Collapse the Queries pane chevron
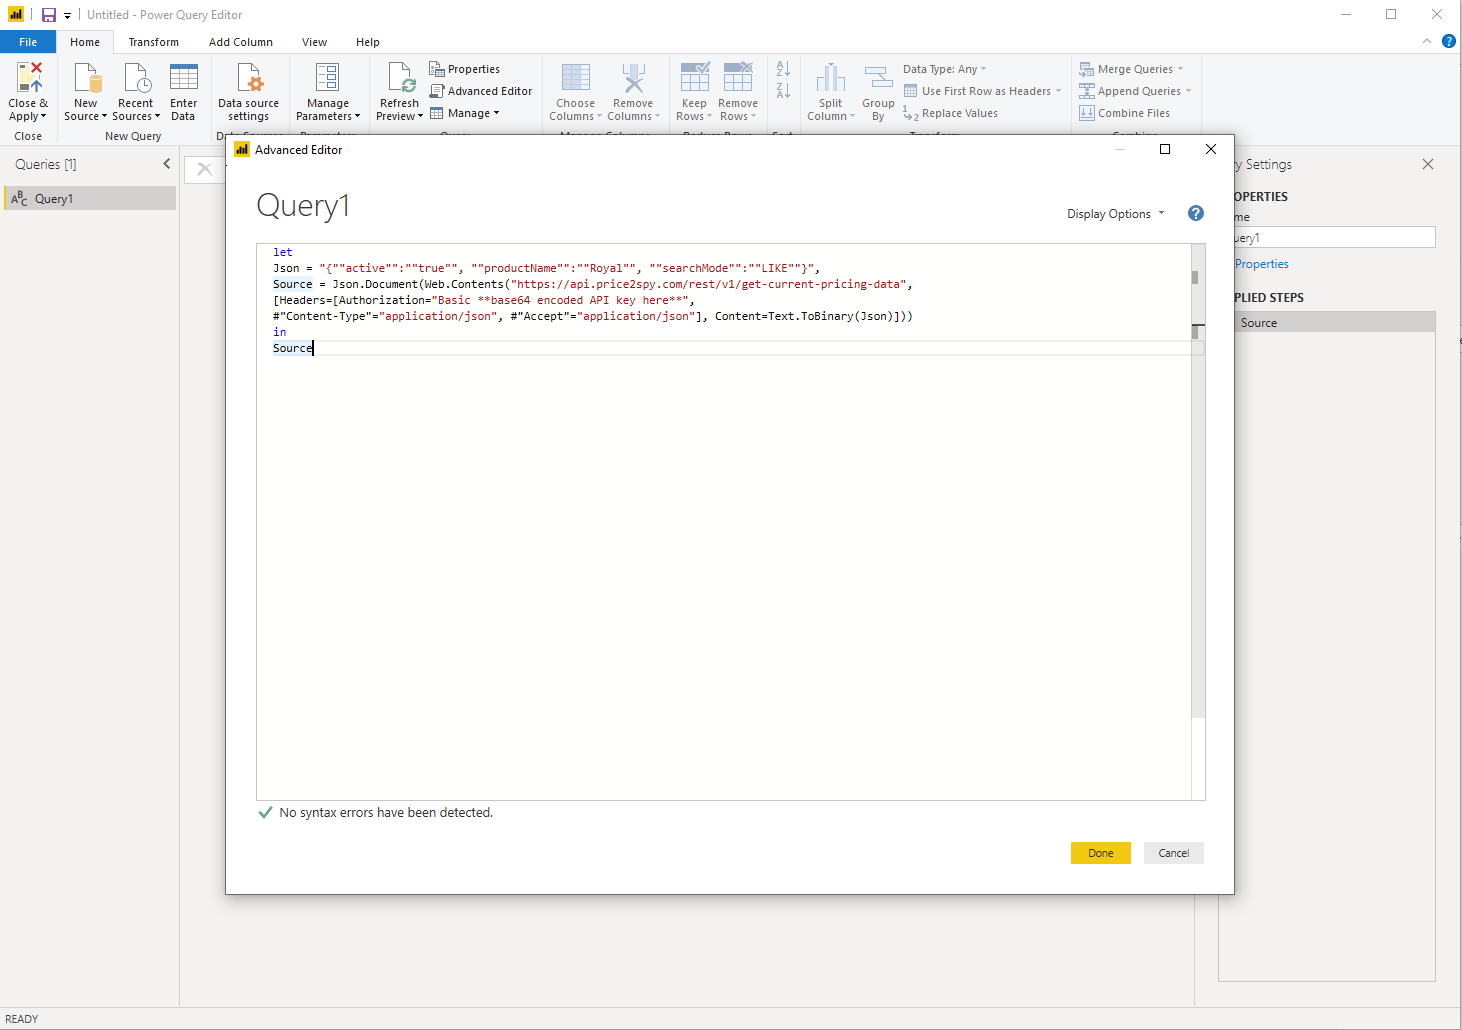 tap(167, 164)
